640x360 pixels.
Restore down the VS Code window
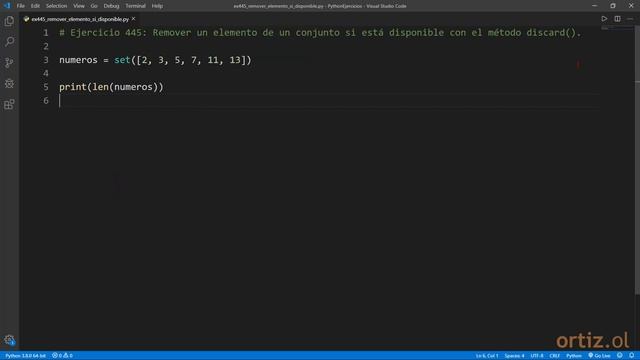point(613,6)
